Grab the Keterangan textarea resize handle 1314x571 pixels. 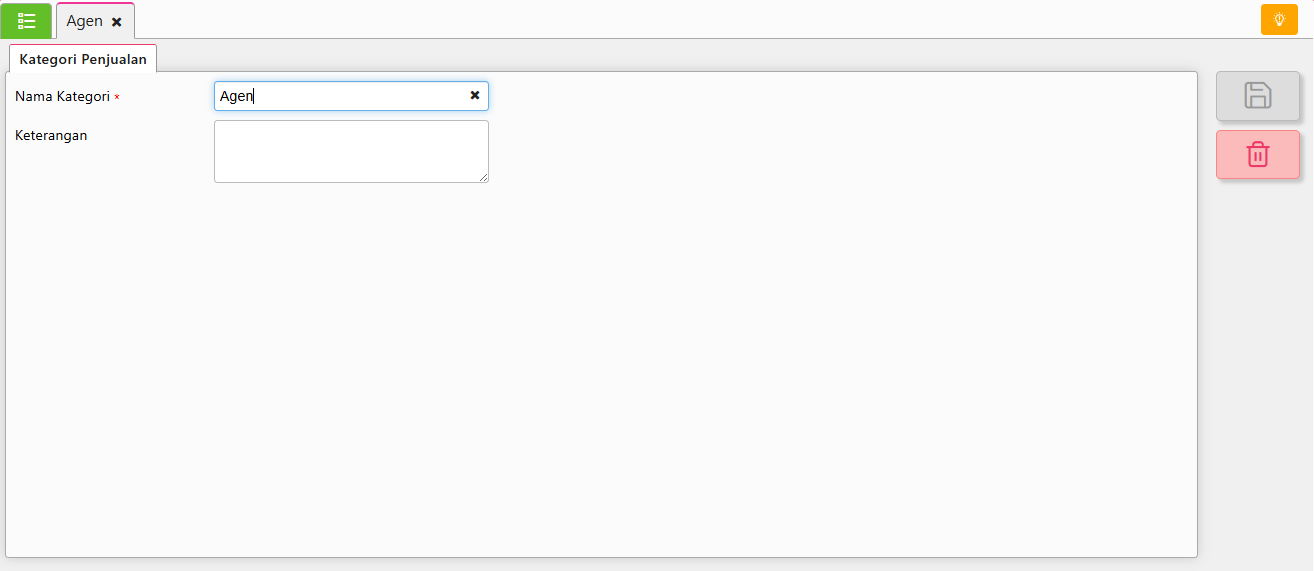coord(484,178)
